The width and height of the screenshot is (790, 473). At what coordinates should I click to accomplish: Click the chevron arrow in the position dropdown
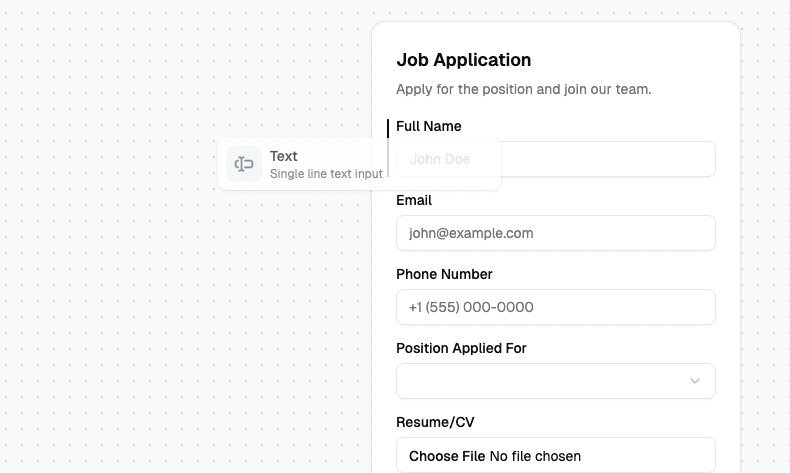tap(695, 381)
